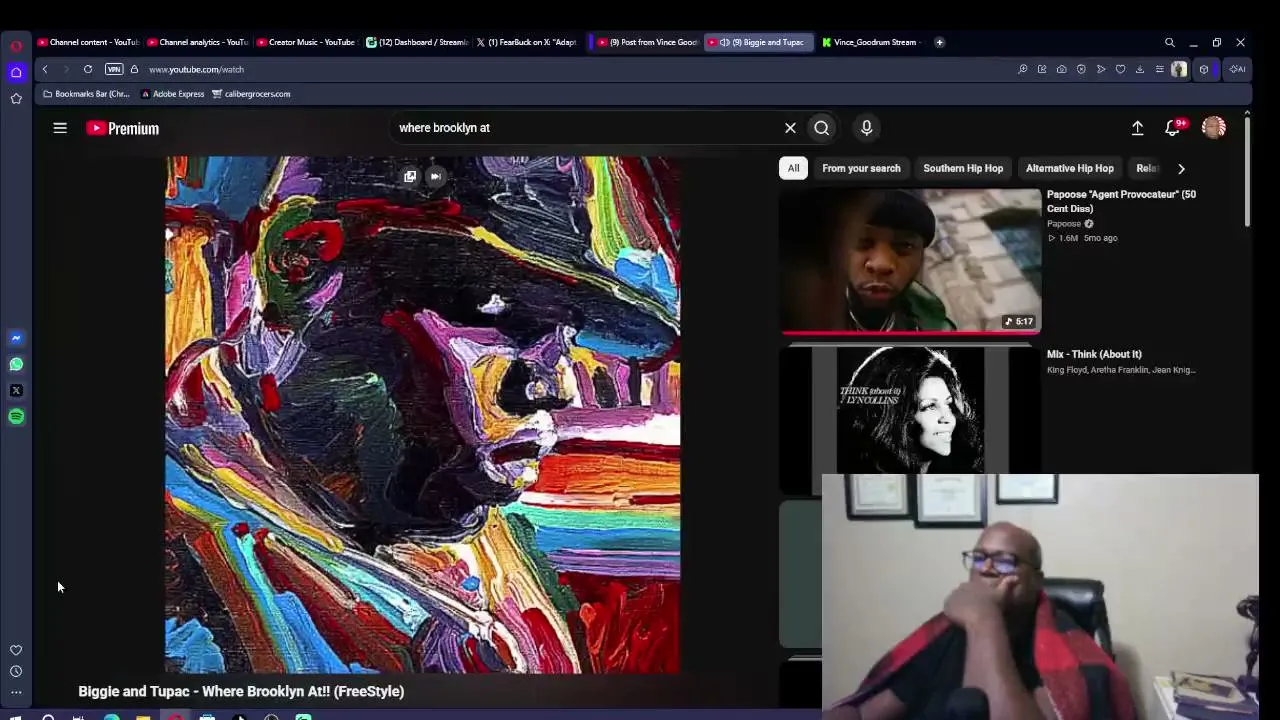Switch to the 'Vince_Goodrum Stream' tab
The image size is (1280, 720).
point(870,42)
